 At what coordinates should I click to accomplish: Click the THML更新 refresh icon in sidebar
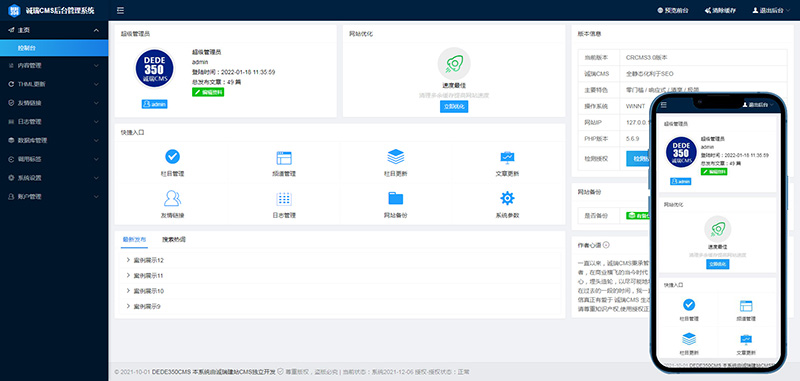tap(12, 84)
